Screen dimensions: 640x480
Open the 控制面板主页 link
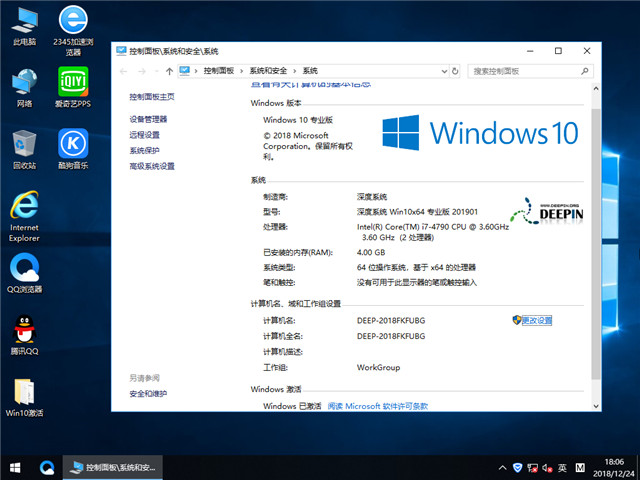pyautogui.click(x=152, y=97)
